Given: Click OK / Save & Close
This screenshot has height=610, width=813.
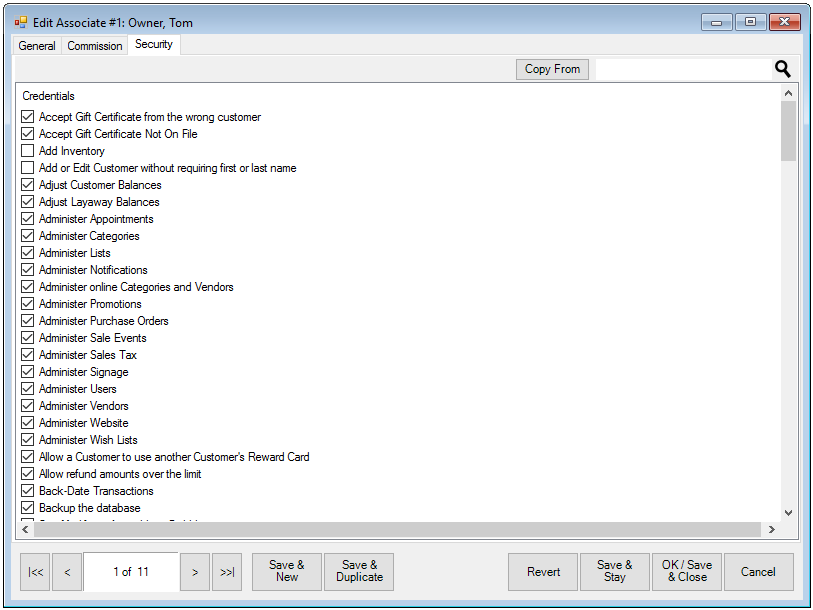Looking at the screenshot, I should point(687,572).
